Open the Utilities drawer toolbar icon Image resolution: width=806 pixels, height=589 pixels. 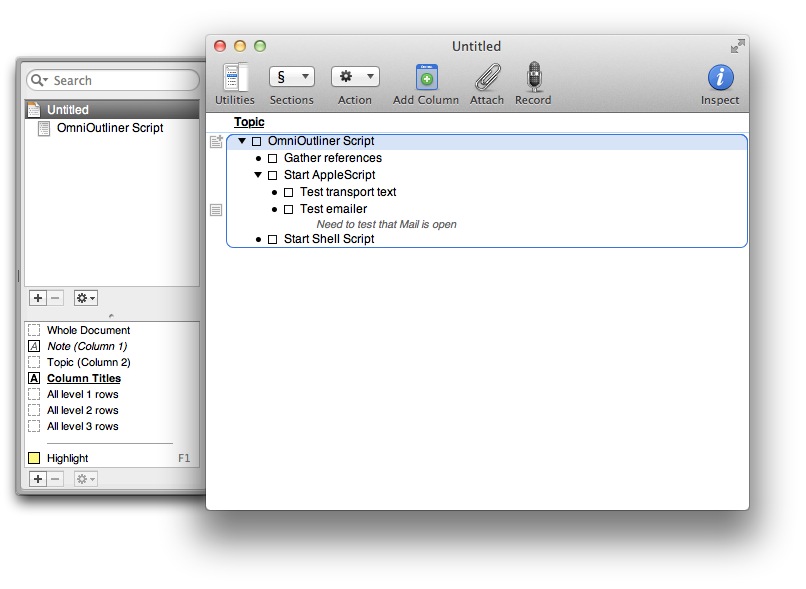(x=234, y=78)
